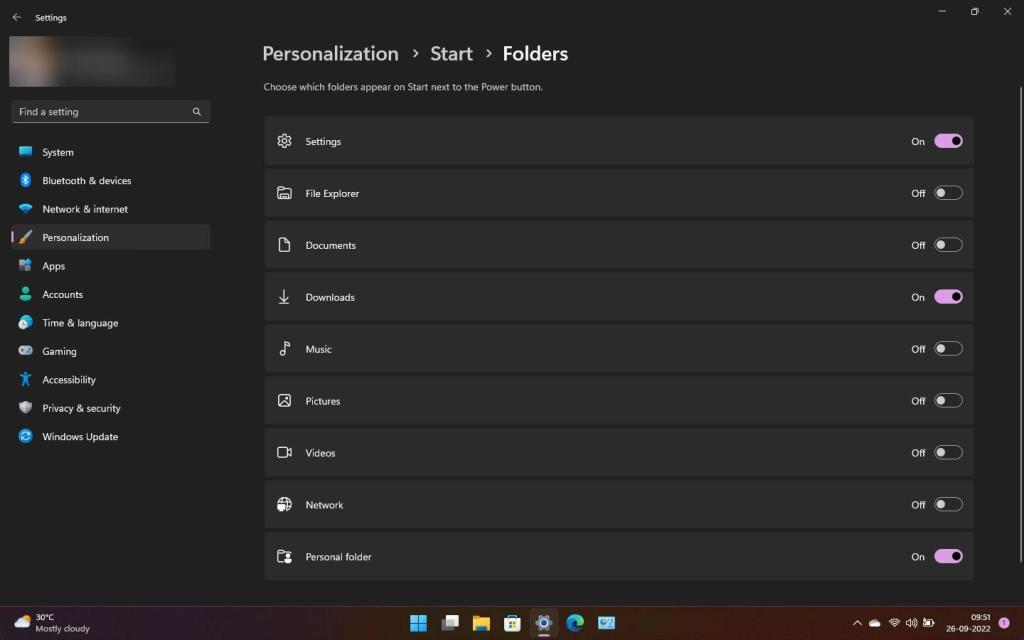The width and height of the screenshot is (1024, 640).
Task: Turn off the Downloads toggle
Action: pos(948,296)
